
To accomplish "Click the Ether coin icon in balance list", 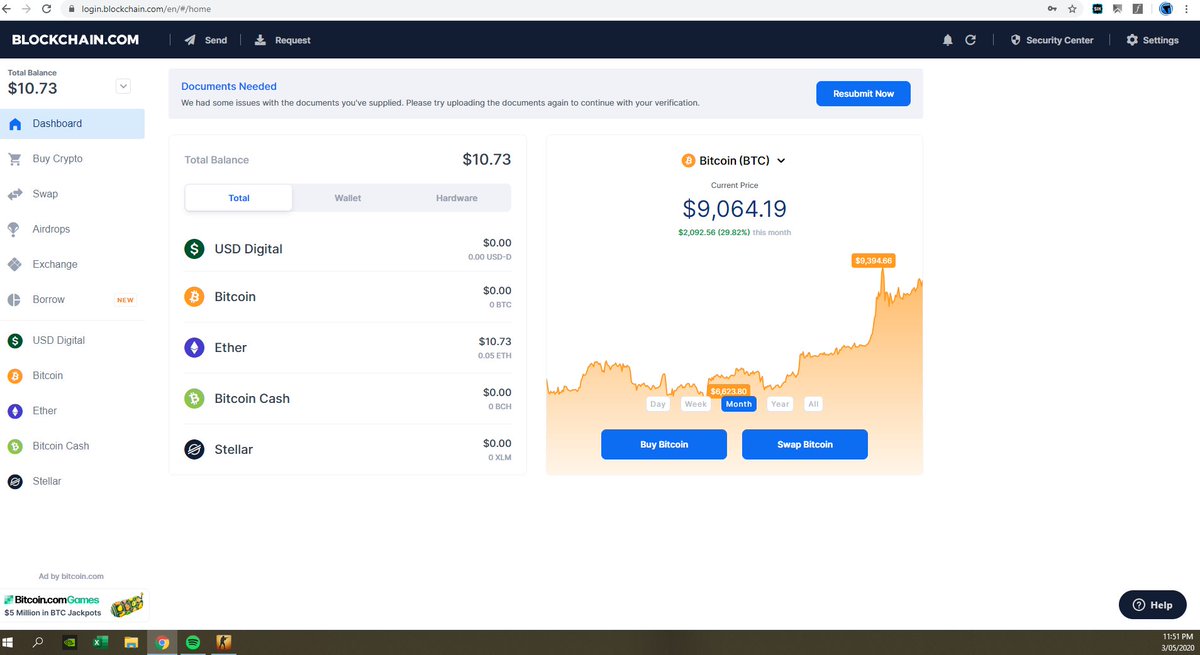I will coord(194,347).
